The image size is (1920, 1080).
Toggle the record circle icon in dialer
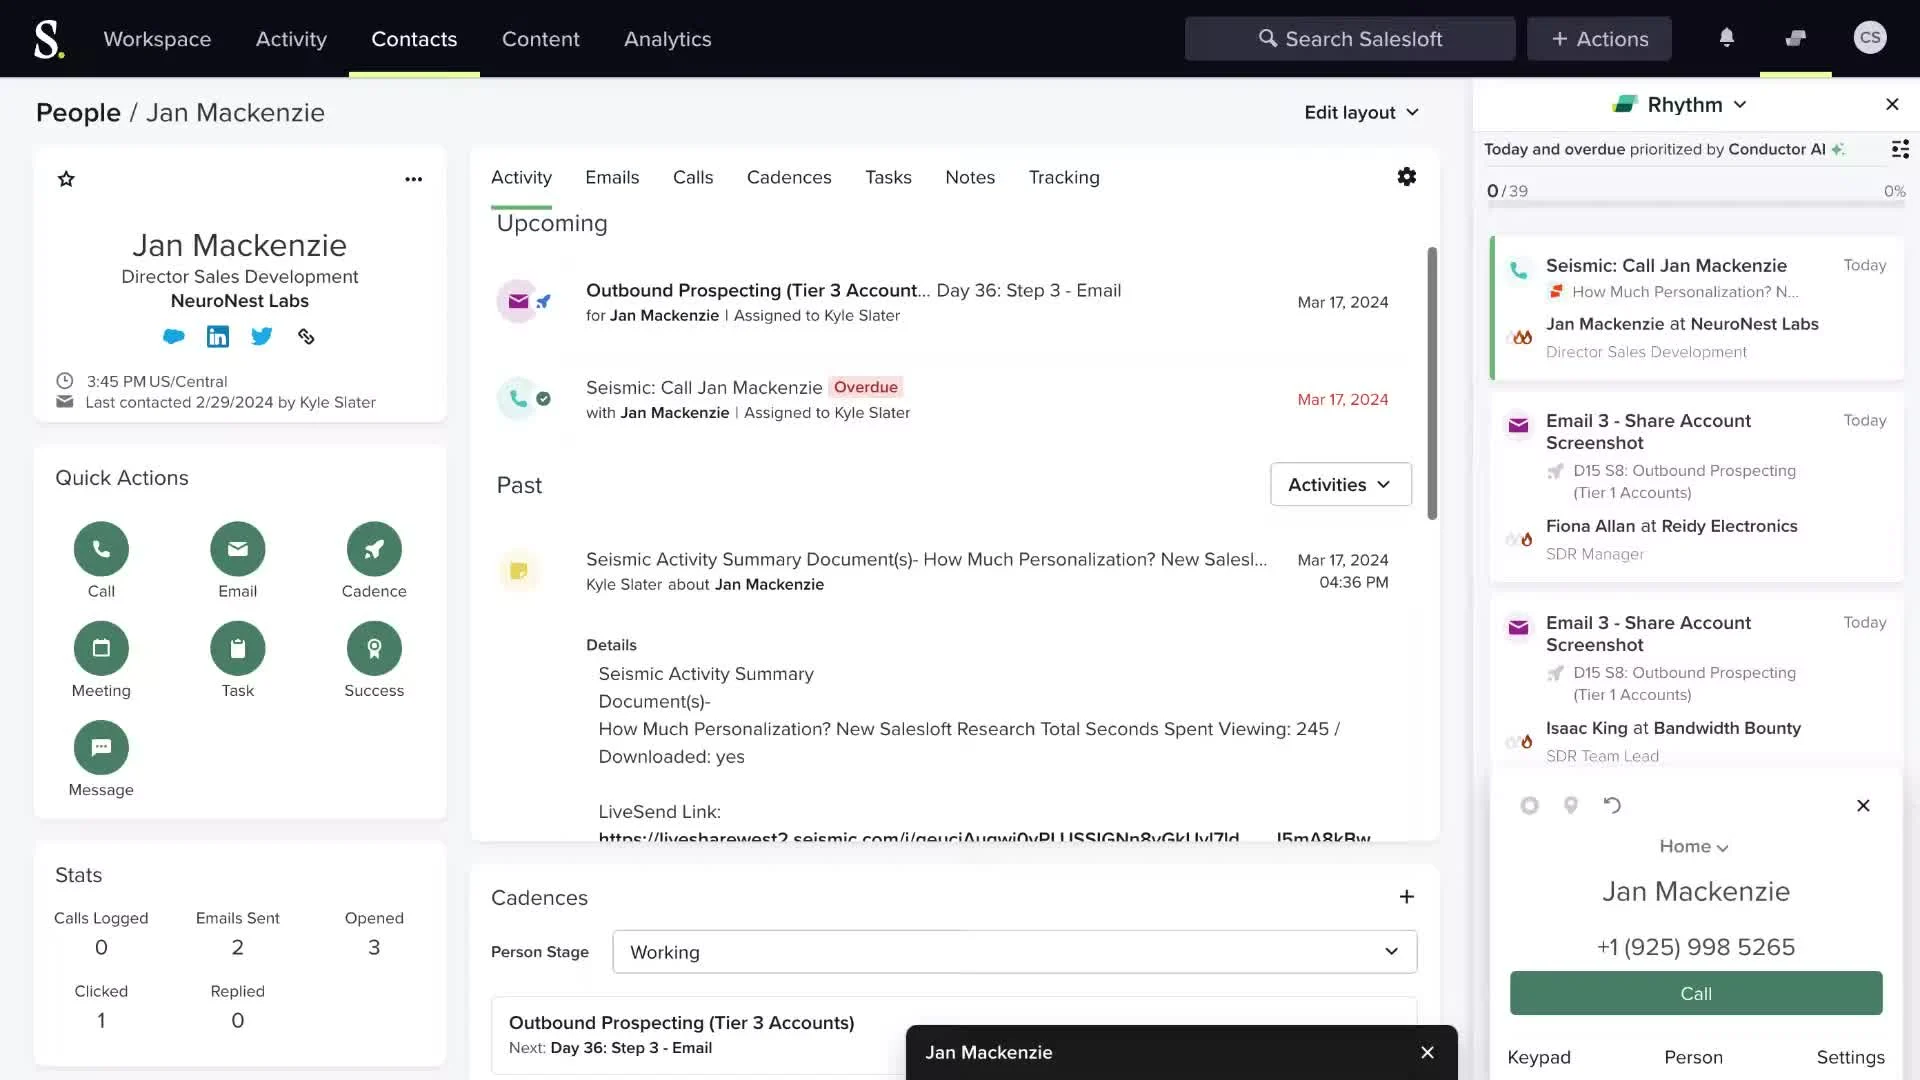pos(1529,805)
